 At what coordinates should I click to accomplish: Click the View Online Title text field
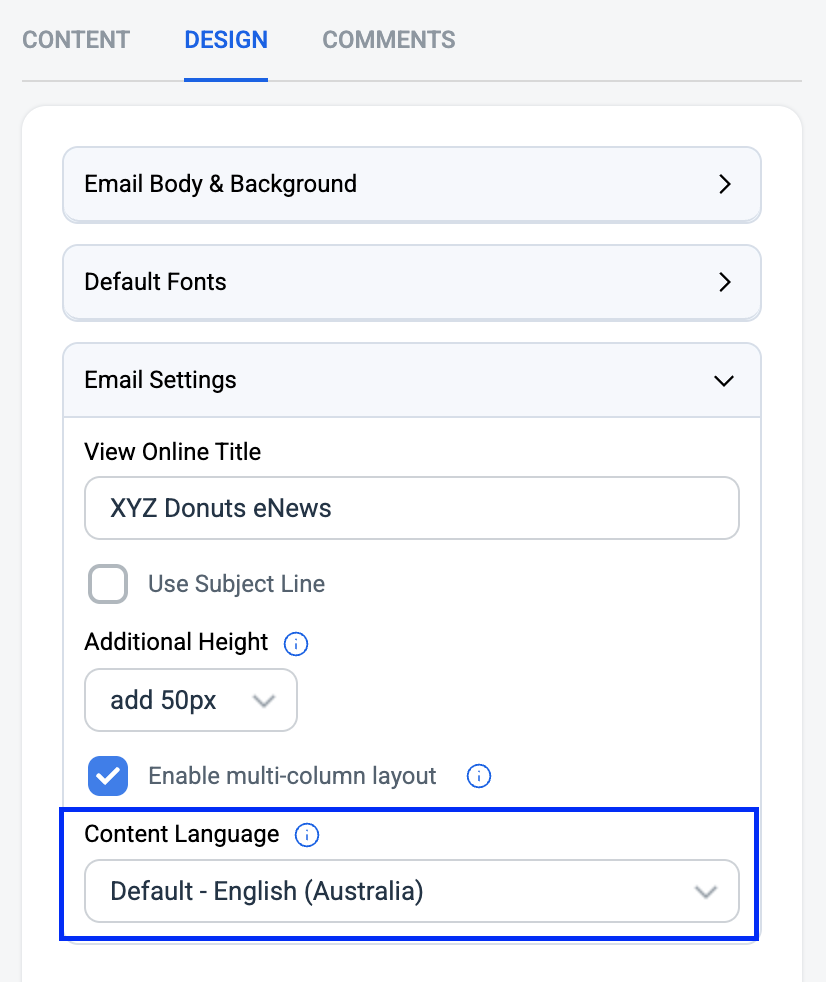[412, 508]
